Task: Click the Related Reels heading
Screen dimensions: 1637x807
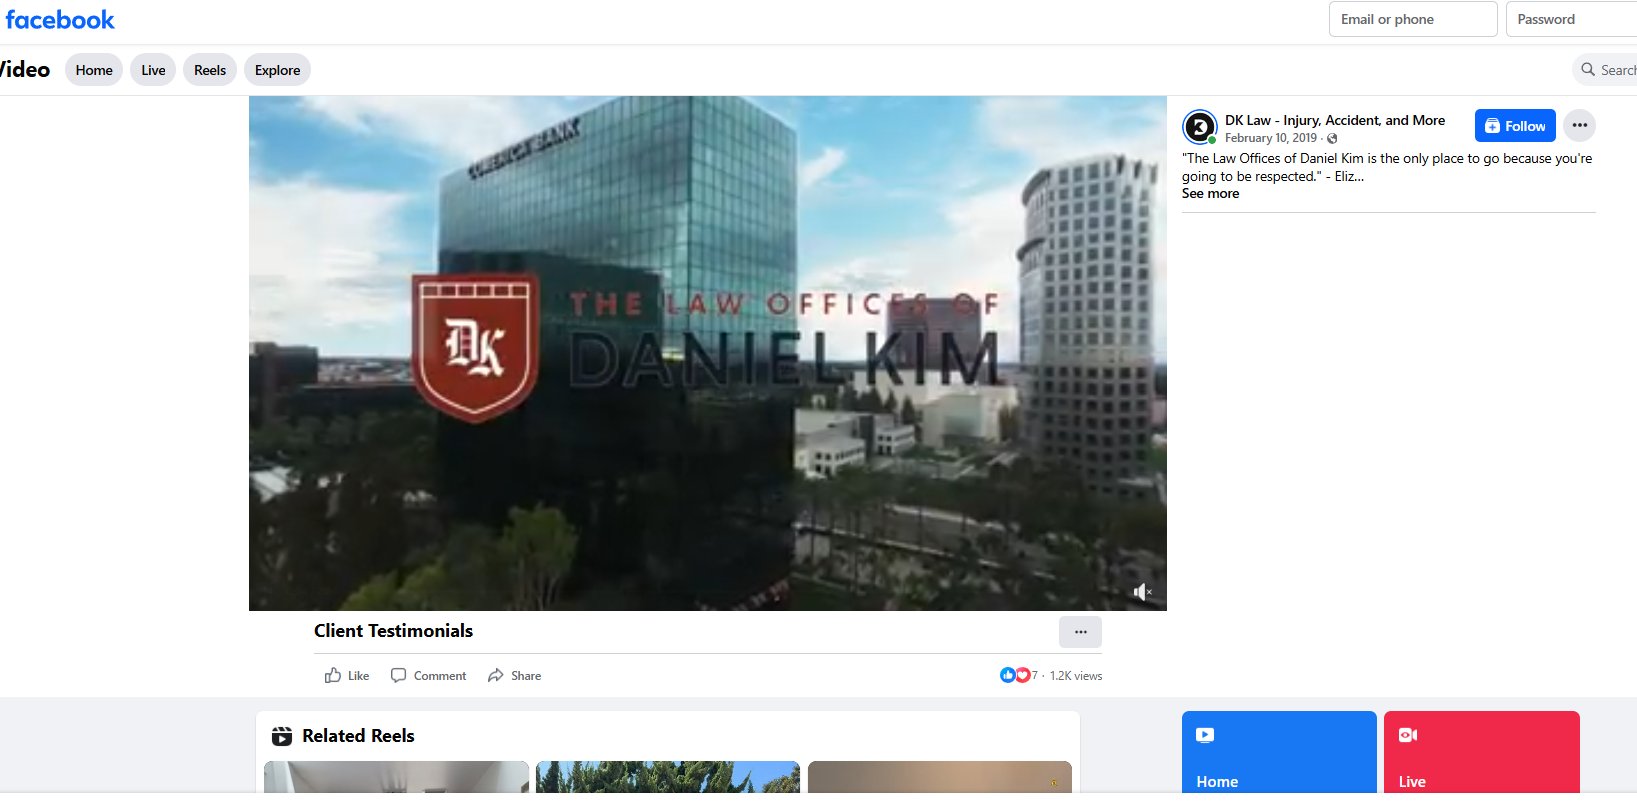Action: coord(358,736)
